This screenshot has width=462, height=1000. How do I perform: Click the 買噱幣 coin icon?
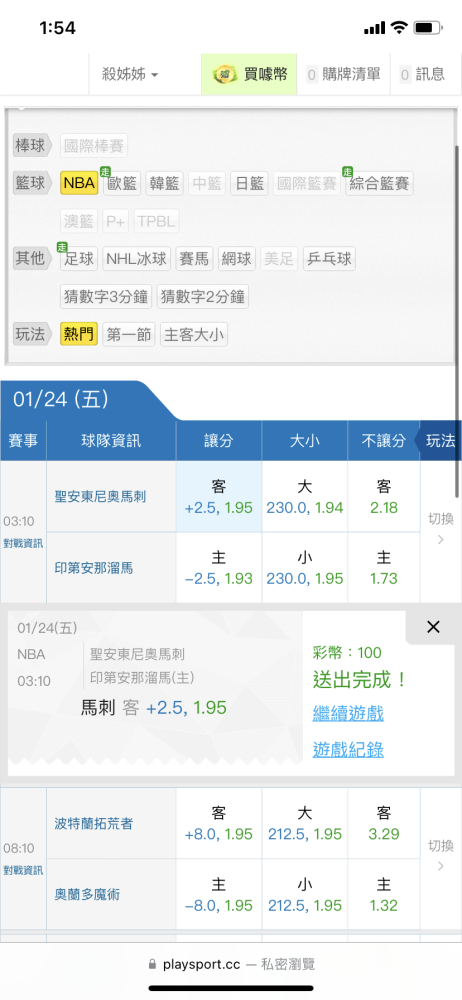click(x=225, y=75)
